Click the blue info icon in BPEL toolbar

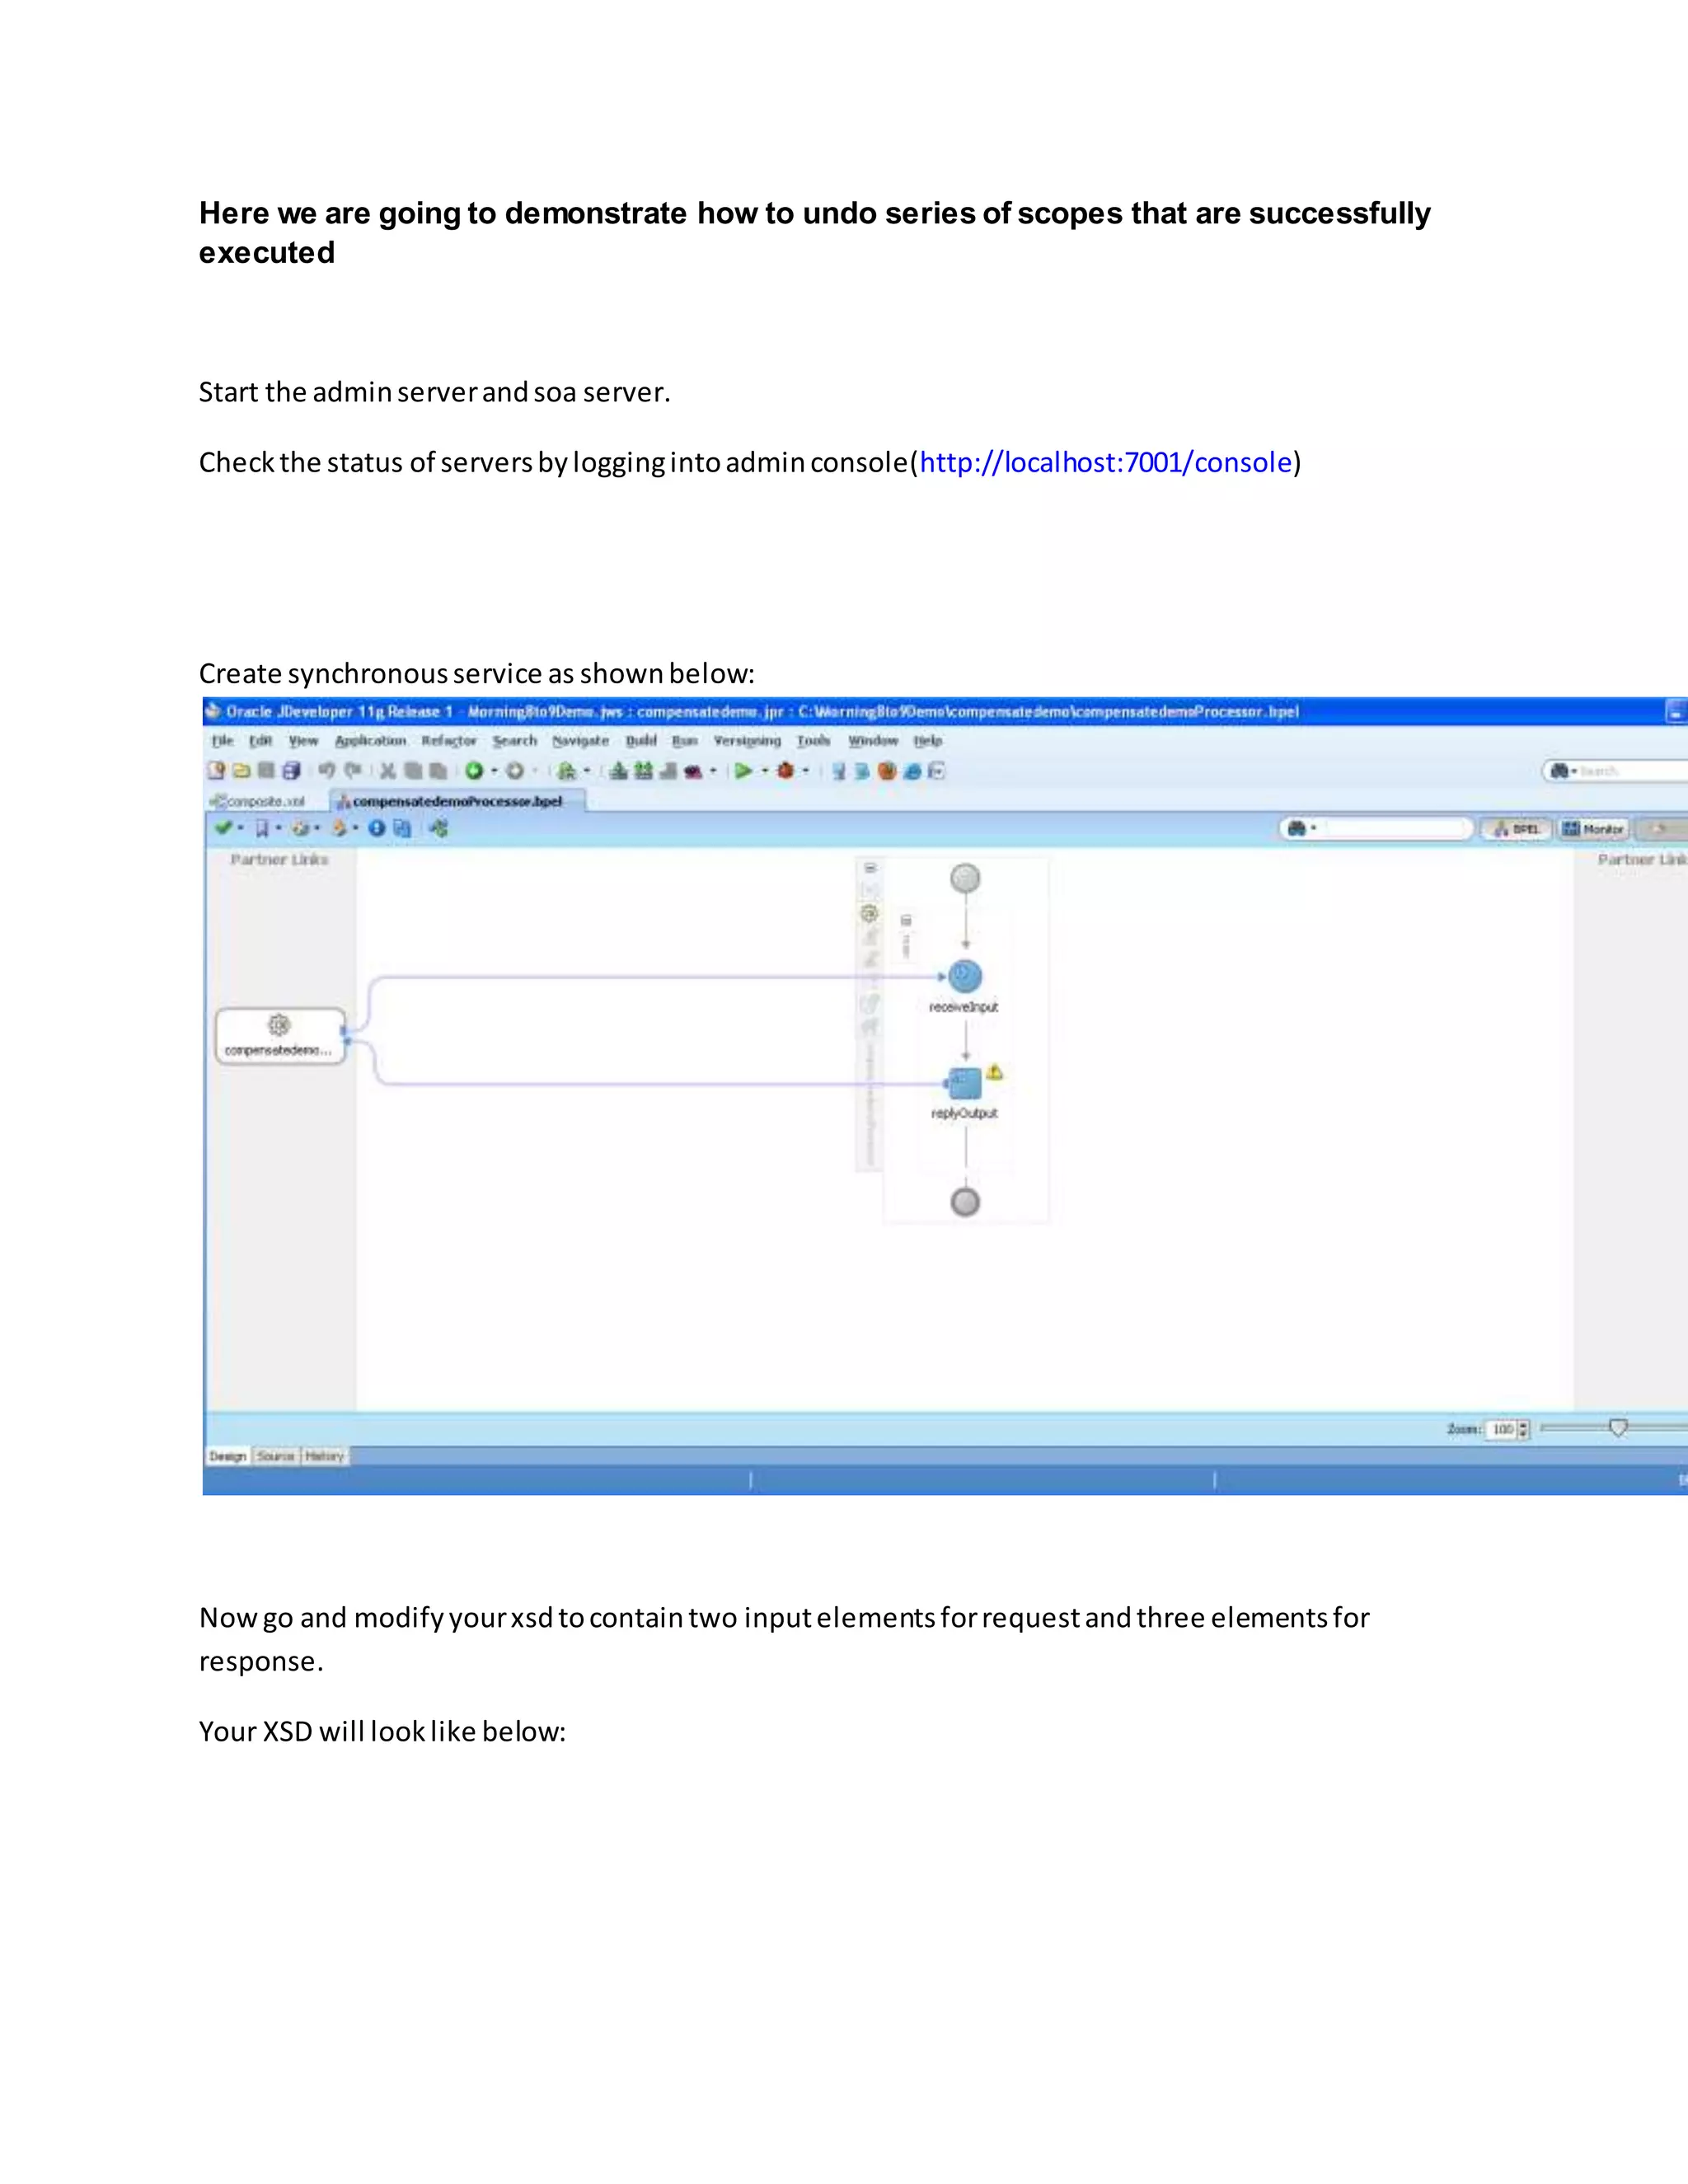click(377, 828)
